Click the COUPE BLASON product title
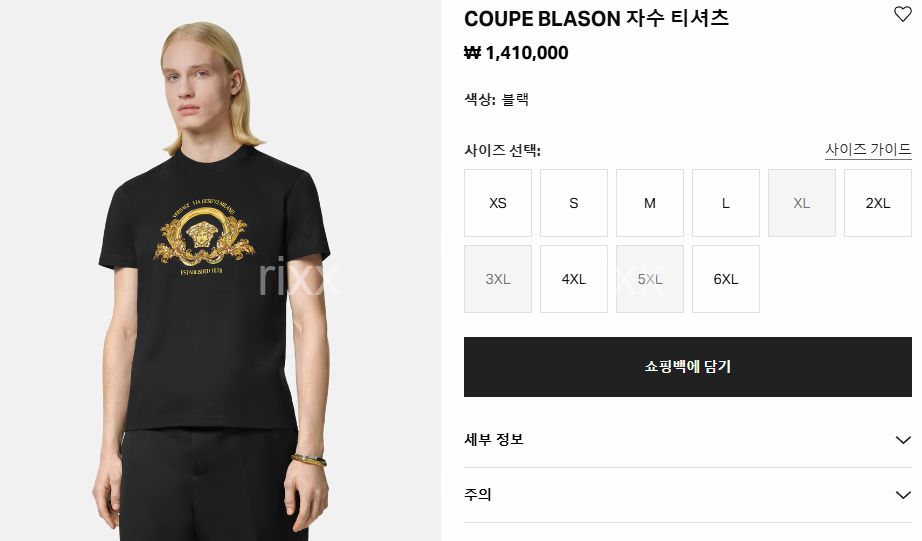922x541 pixels. [x=596, y=18]
